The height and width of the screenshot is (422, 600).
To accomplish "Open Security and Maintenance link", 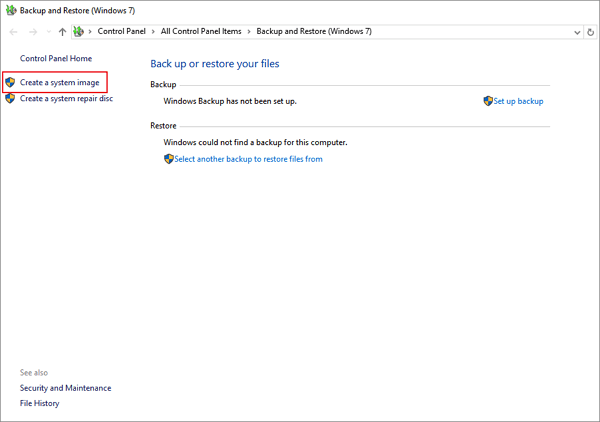I will click(65, 388).
